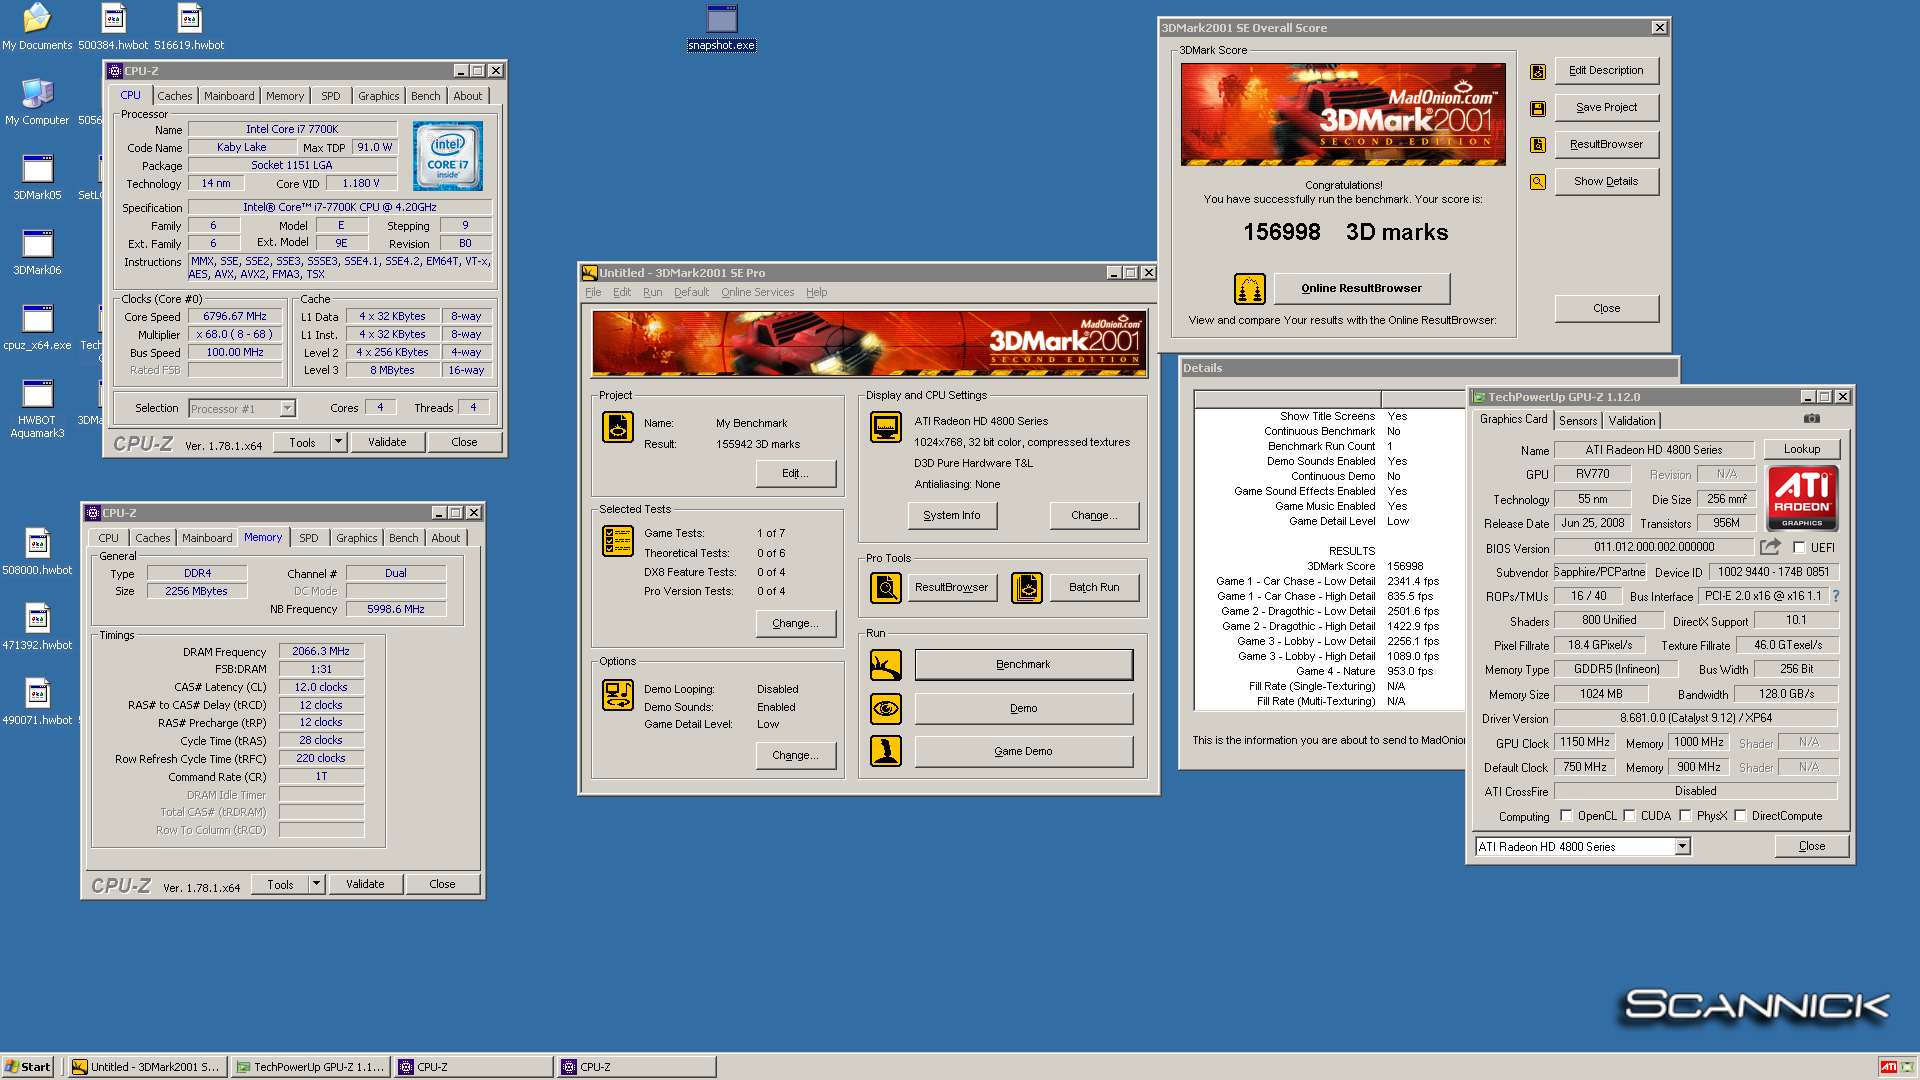Launch the 3DMark05 desktop shortcut
The width and height of the screenshot is (1920, 1080).
(37, 177)
